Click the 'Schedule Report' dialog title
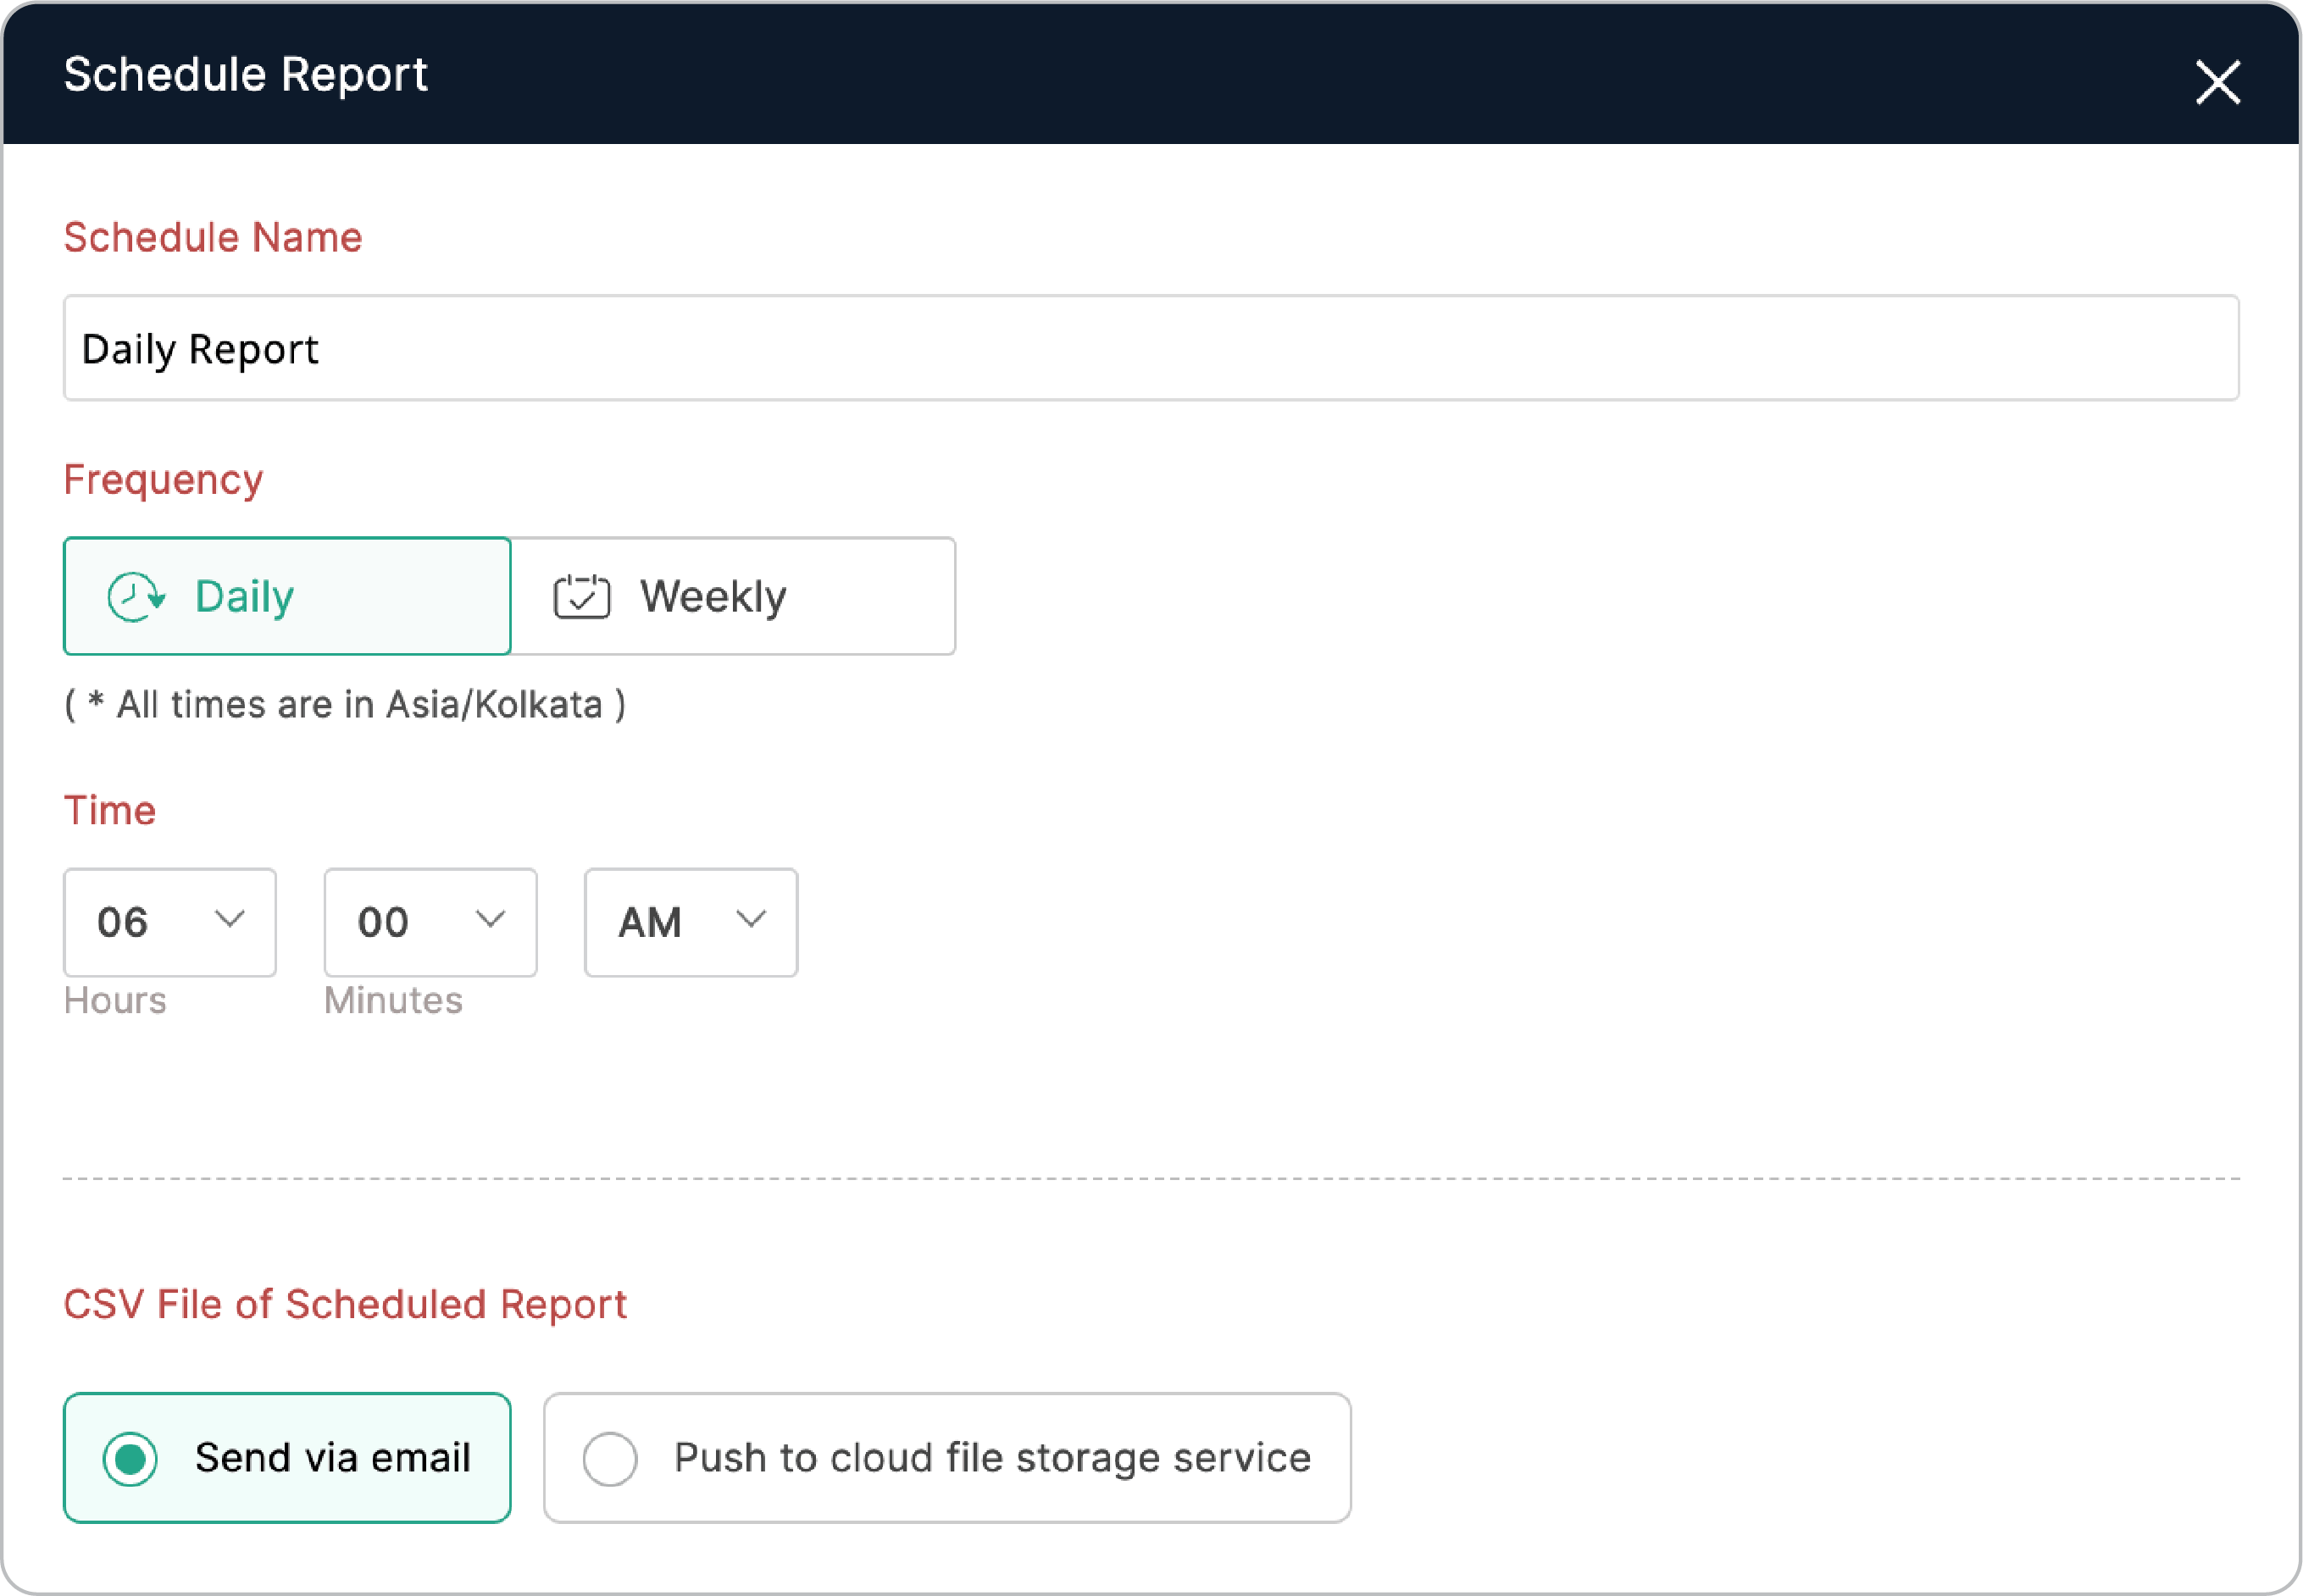 (x=246, y=75)
